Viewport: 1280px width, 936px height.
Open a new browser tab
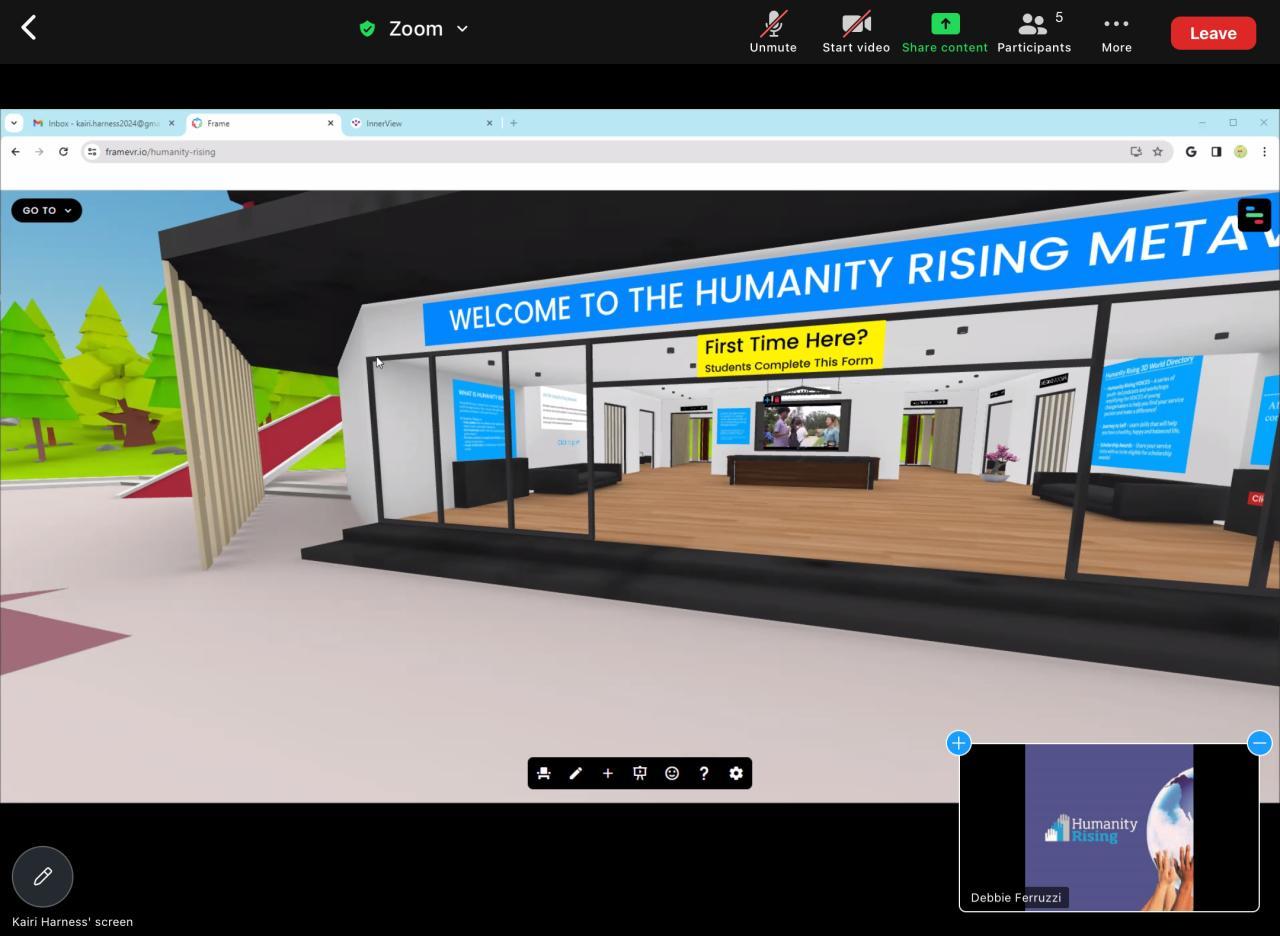click(513, 123)
